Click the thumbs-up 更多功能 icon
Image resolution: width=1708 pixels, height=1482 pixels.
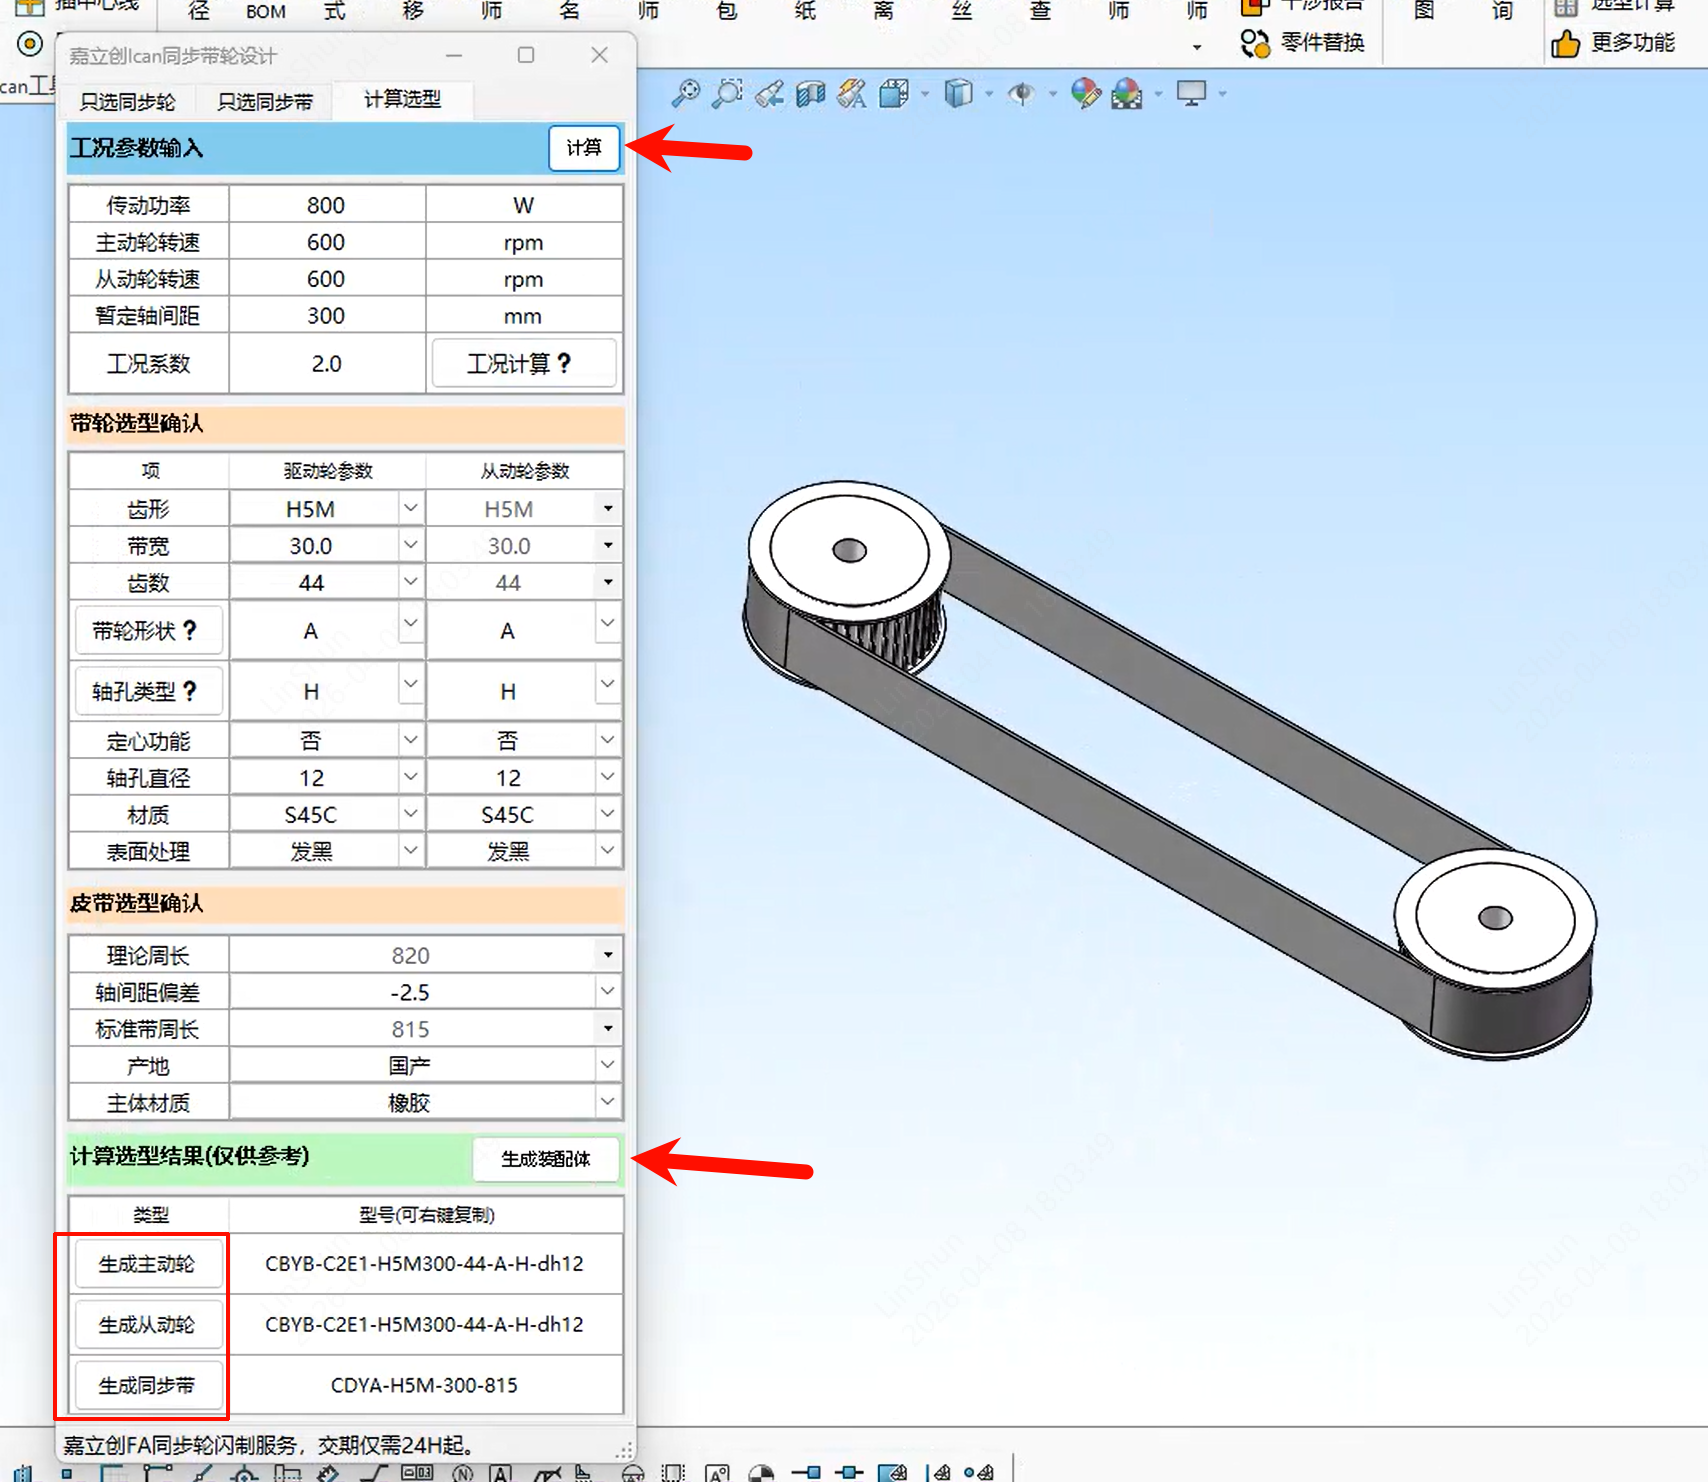point(1565,43)
